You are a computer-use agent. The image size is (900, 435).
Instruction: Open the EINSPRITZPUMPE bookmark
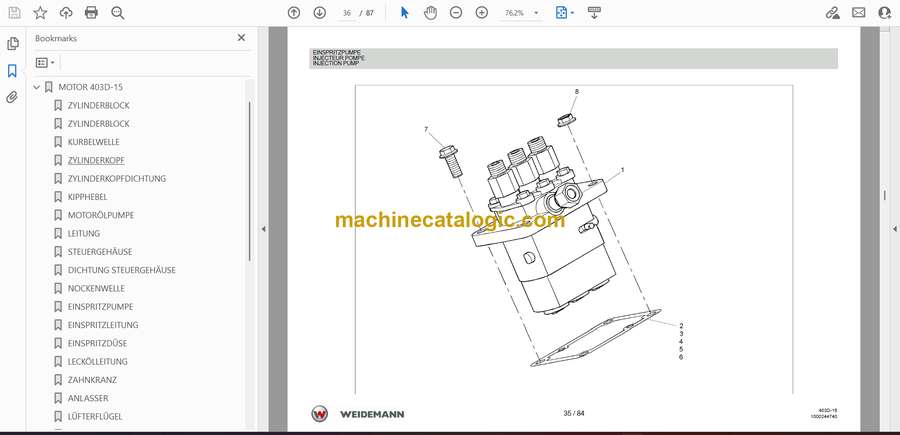click(100, 307)
